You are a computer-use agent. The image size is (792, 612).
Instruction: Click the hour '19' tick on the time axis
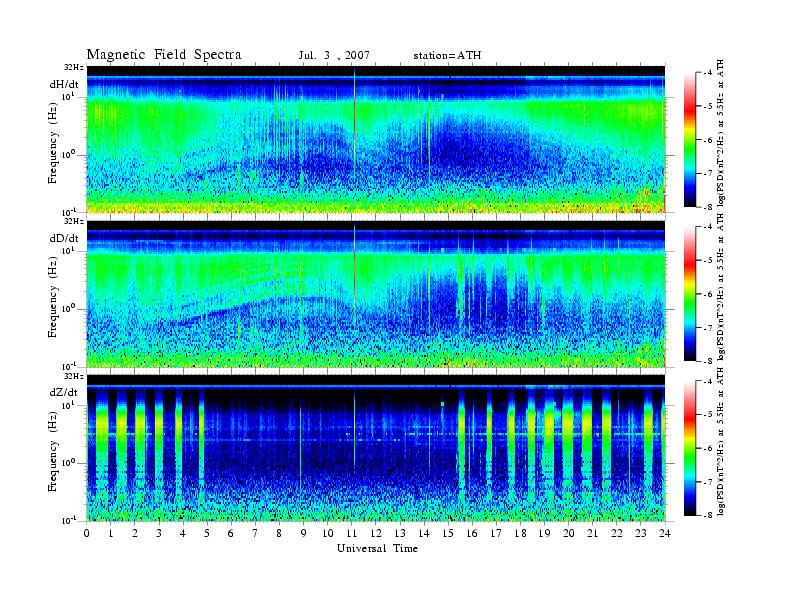544,533
